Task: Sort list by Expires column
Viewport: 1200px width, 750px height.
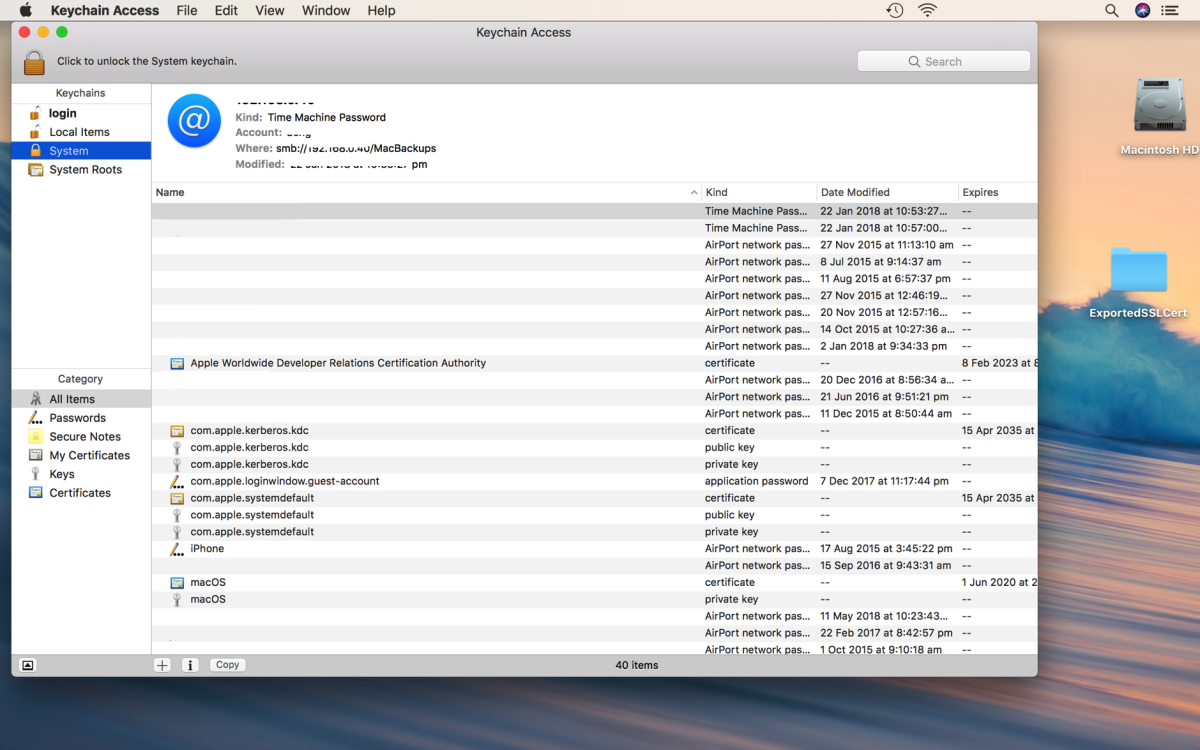Action: (x=997, y=192)
